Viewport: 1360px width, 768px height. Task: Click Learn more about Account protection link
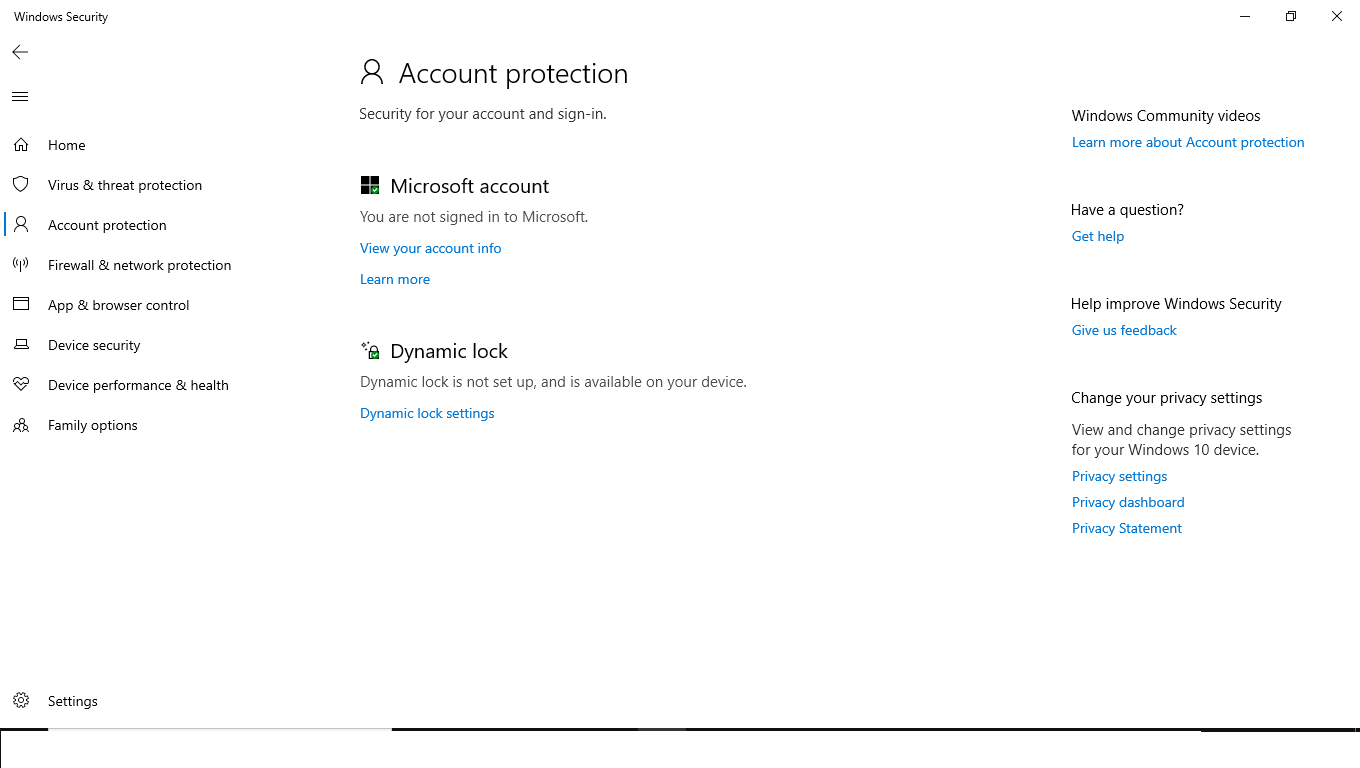point(1188,142)
